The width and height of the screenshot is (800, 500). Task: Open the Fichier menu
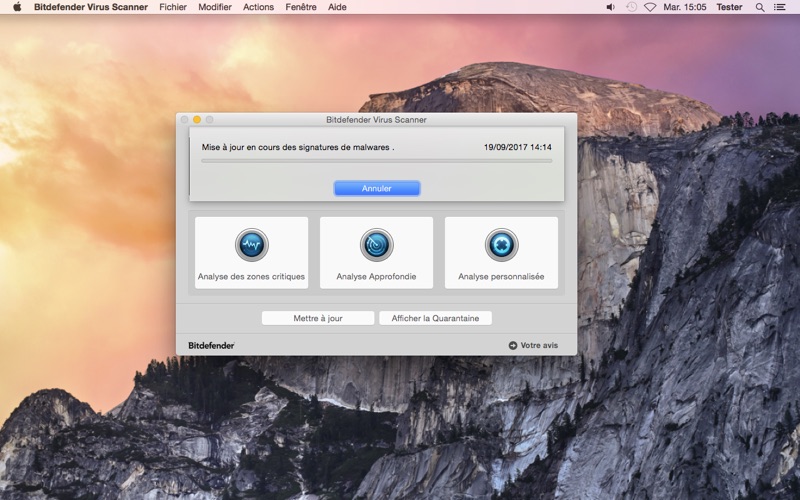pyautogui.click(x=173, y=7)
